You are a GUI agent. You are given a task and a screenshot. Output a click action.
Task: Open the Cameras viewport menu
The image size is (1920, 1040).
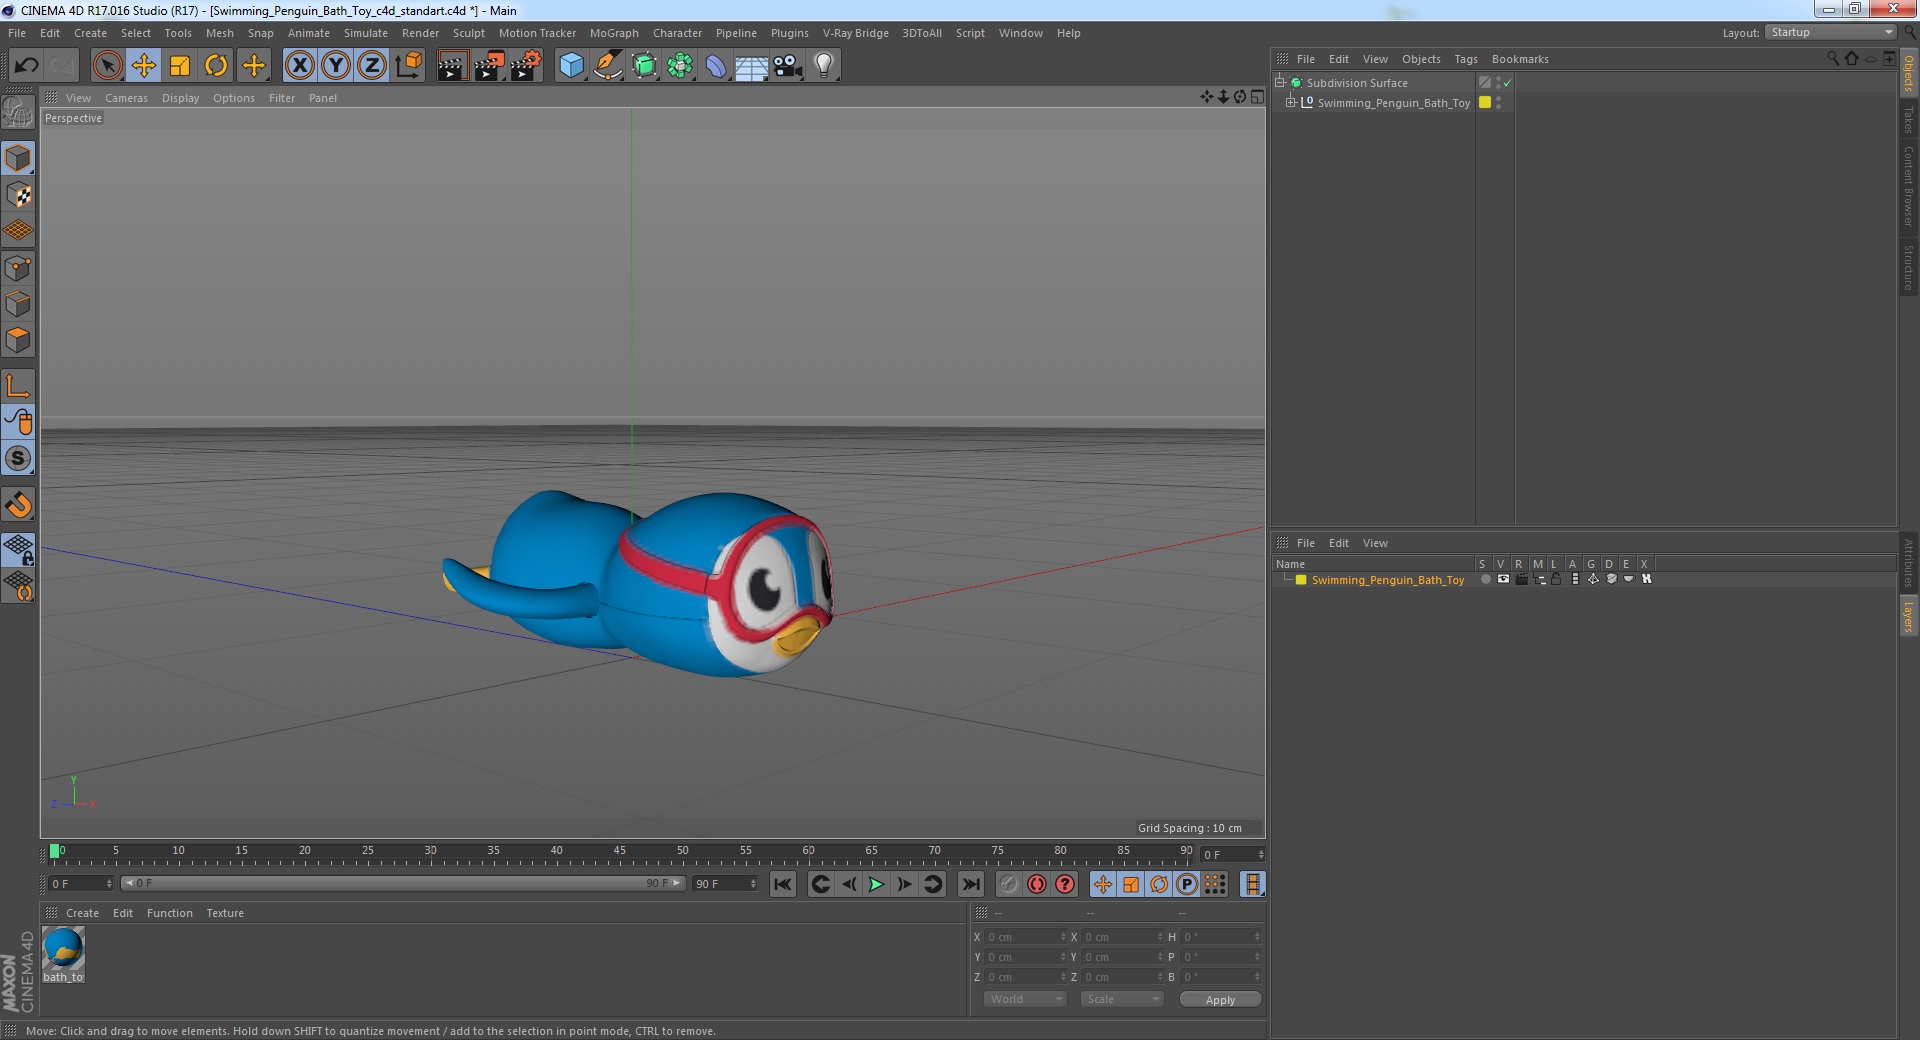pos(126,98)
